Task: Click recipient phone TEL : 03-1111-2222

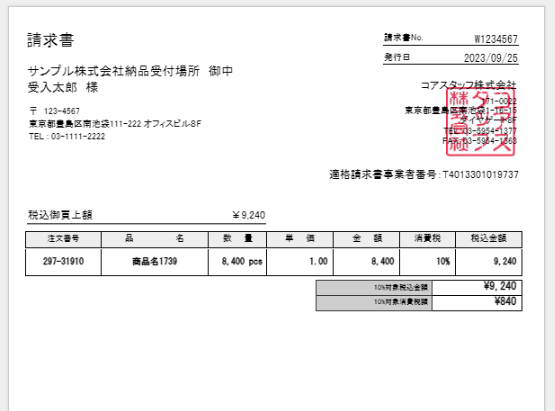Action: tap(67, 137)
